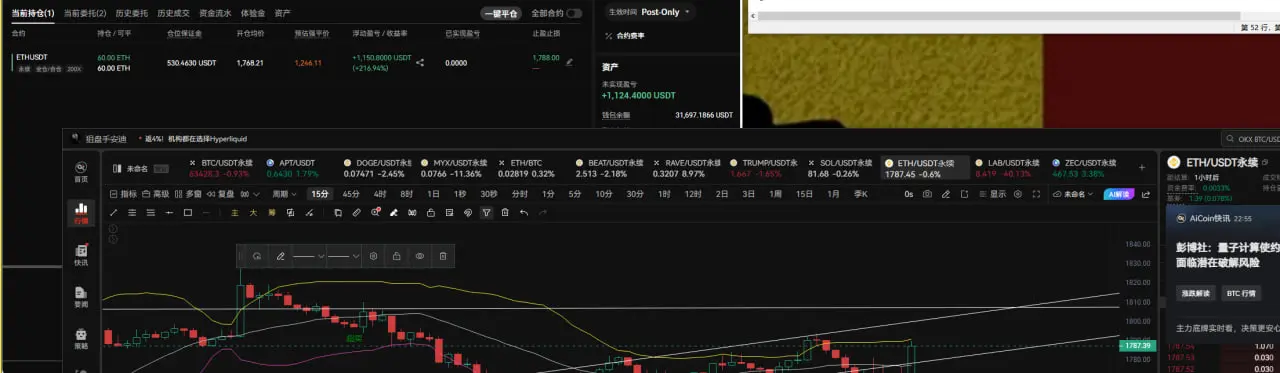1280x373 pixels.
Task: Select the trend line drawing tool
Action: tap(113, 212)
